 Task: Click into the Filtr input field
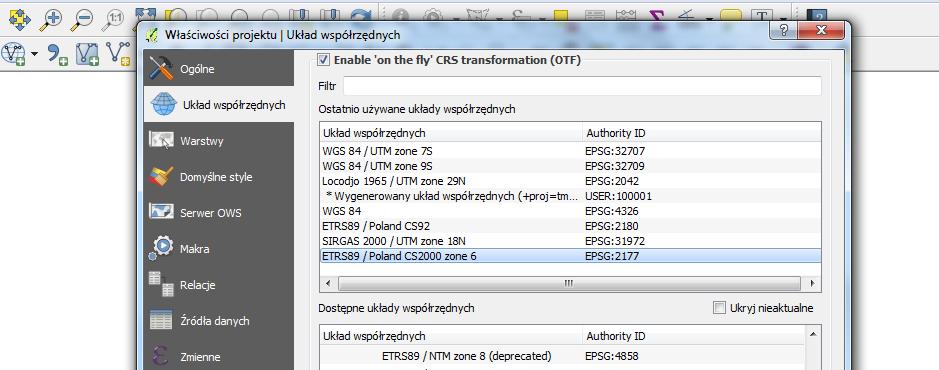(x=581, y=86)
